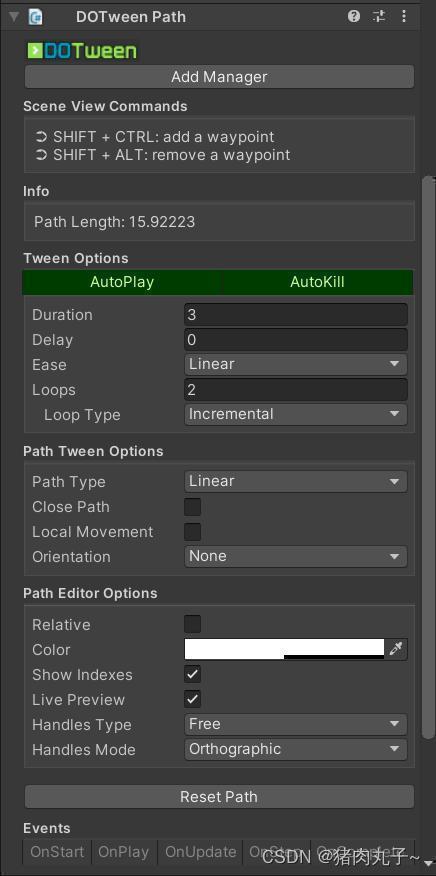Image resolution: width=436 pixels, height=876 pixels.
Task: Uncheck the Show Indexes checkbox
Action: pos(192,674)
